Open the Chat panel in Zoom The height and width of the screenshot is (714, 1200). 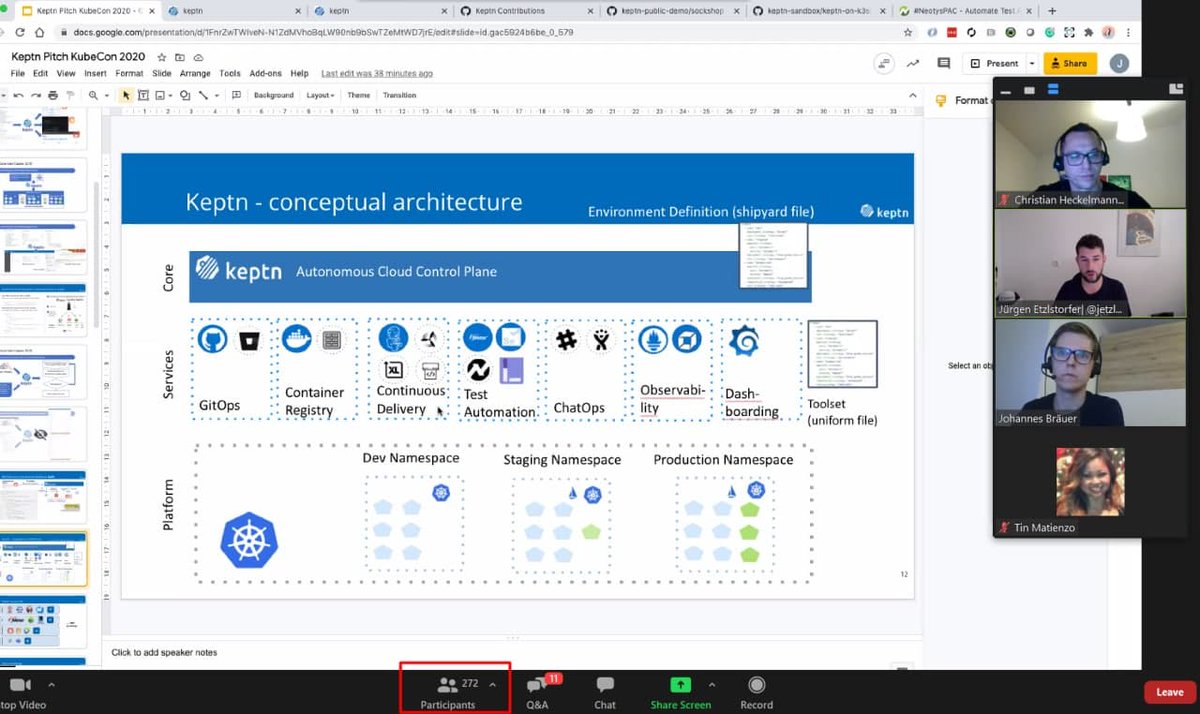click(605, 691)
